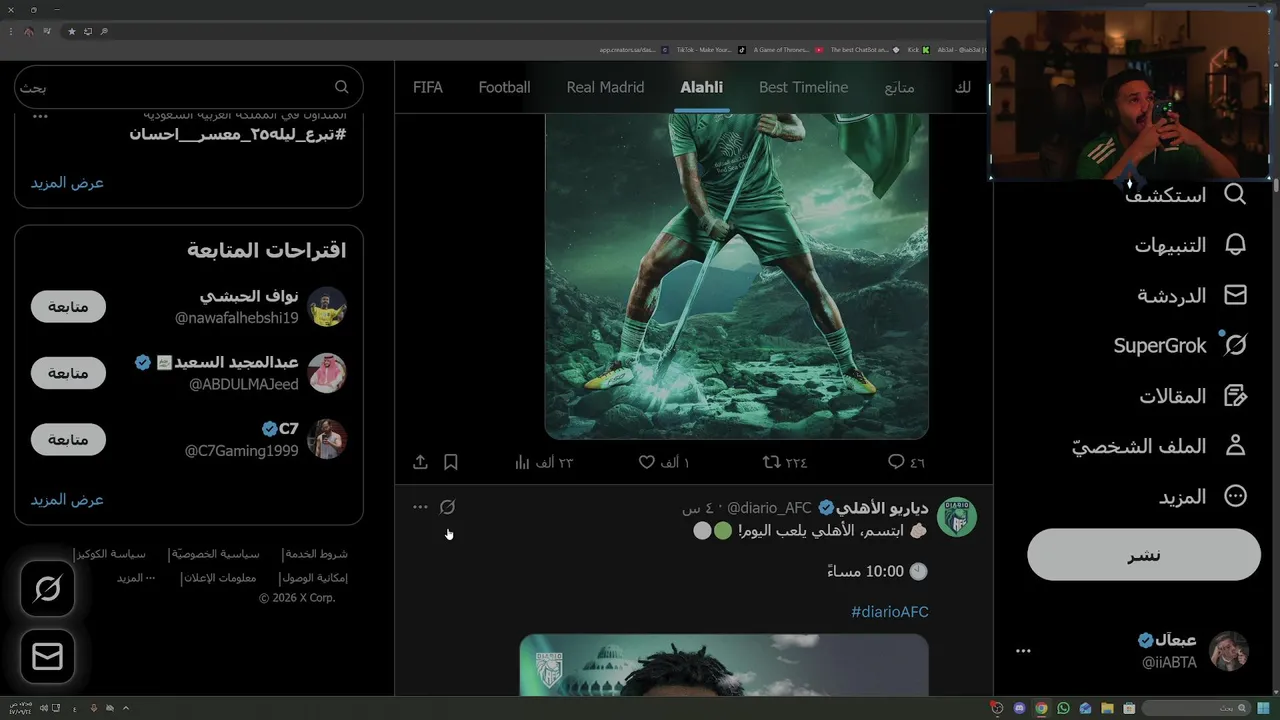The image size is (1280, 720).
Task: Open account switcher dots next to عبعآل
Action: pos(1023,651)
